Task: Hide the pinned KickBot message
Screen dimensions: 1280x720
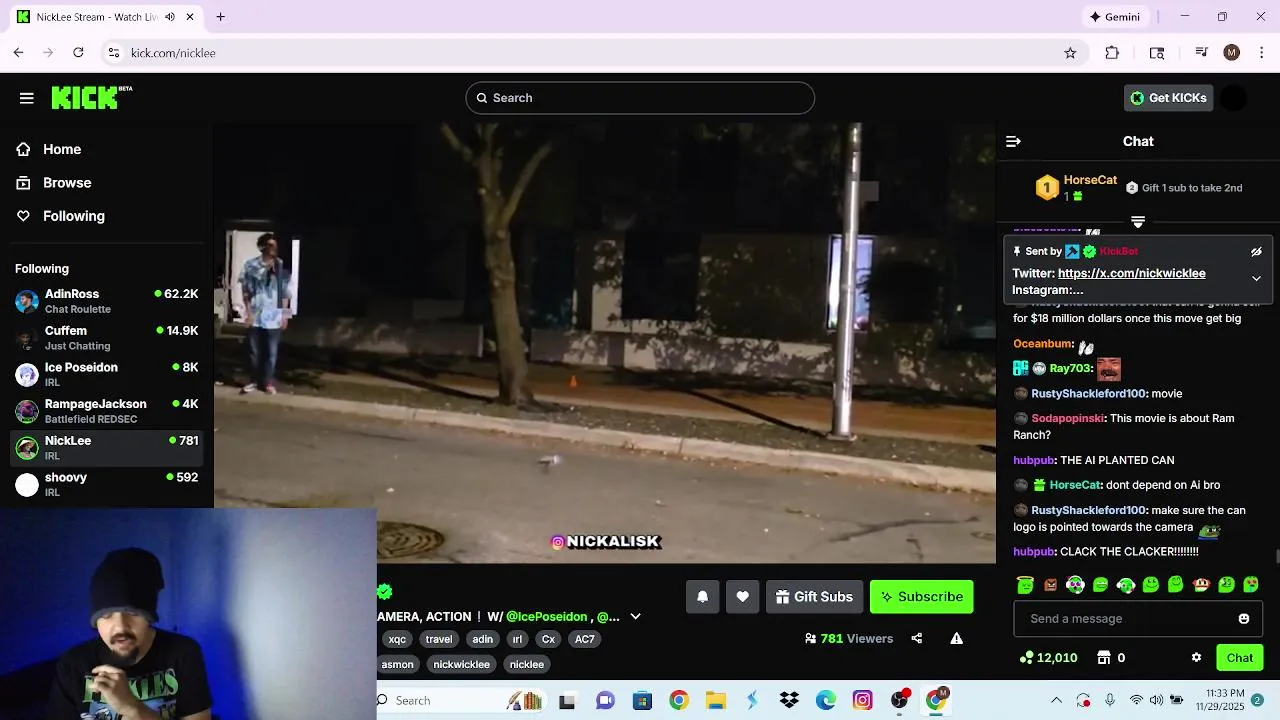Action: coord(1257,252)
